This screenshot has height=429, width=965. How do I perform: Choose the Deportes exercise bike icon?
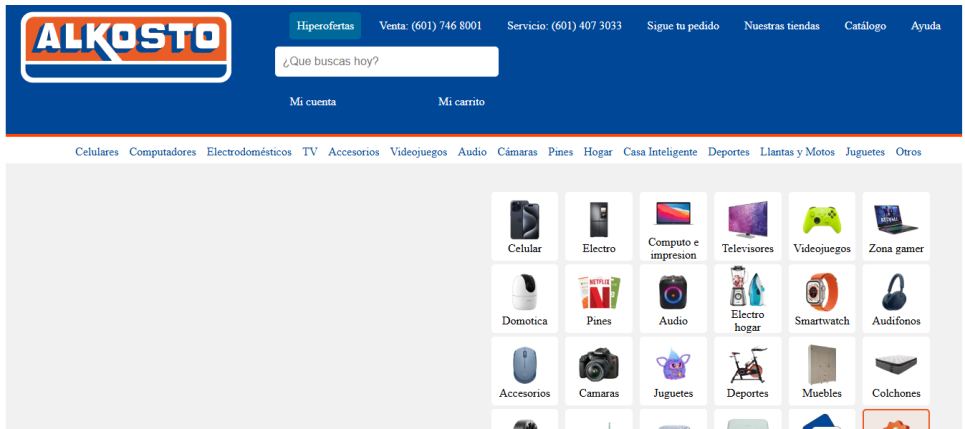point(748,364)
